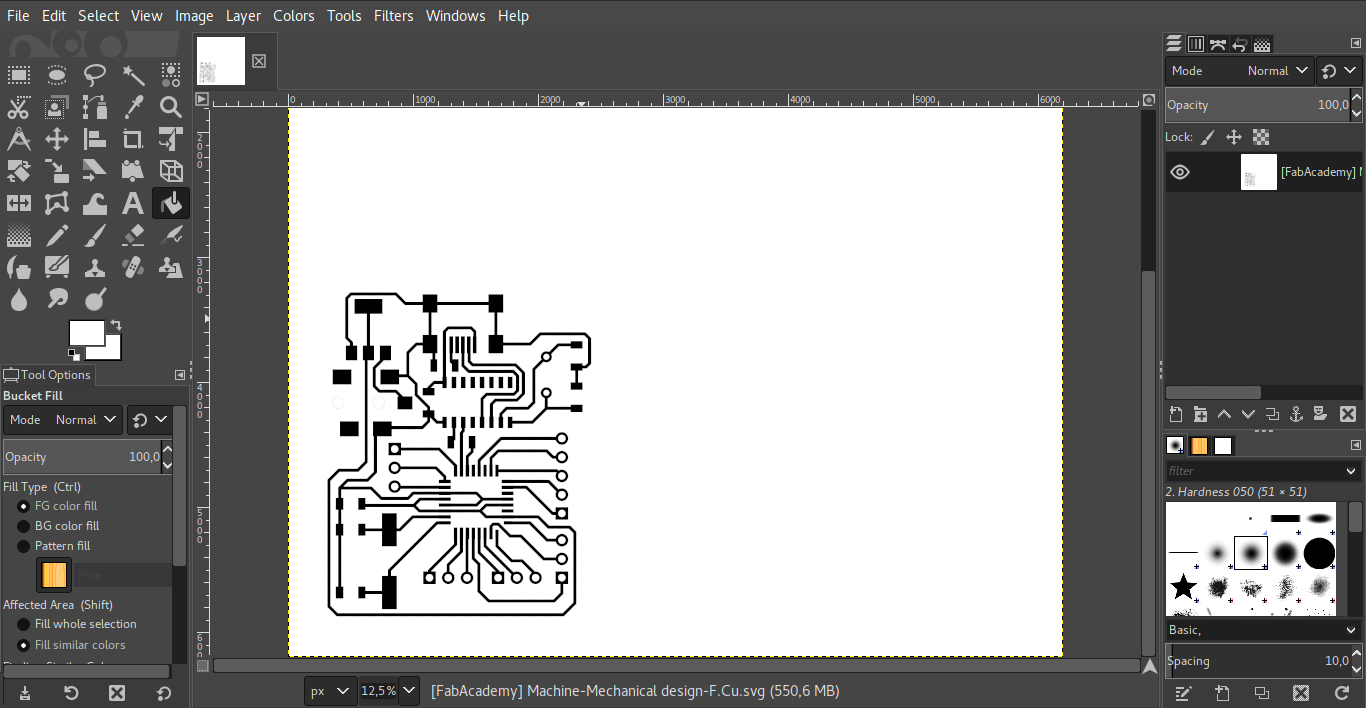Open the Colors menu
The width and height of the screenshot is (1366, 708).
point(293,15)
